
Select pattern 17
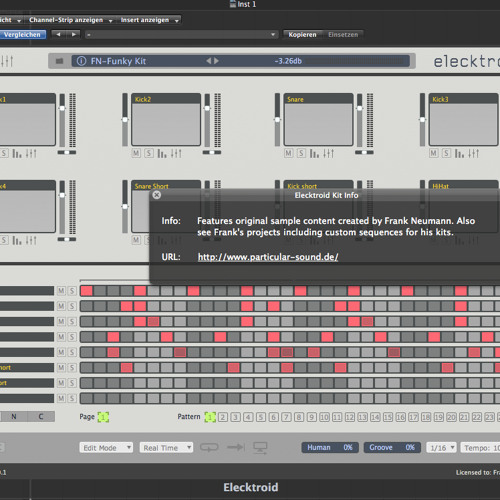[x=413, y=417]
